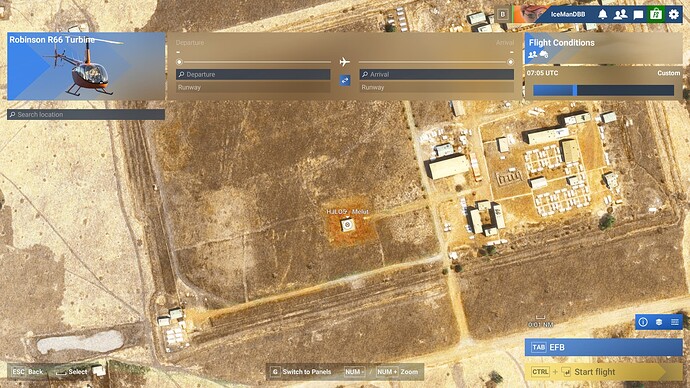690x388 pixels.
Task: Open the notifications bell
Action: [x=602, y=15]
